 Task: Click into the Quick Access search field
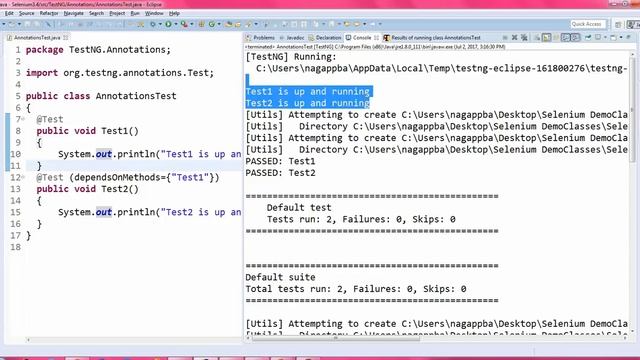pos(587,24)
